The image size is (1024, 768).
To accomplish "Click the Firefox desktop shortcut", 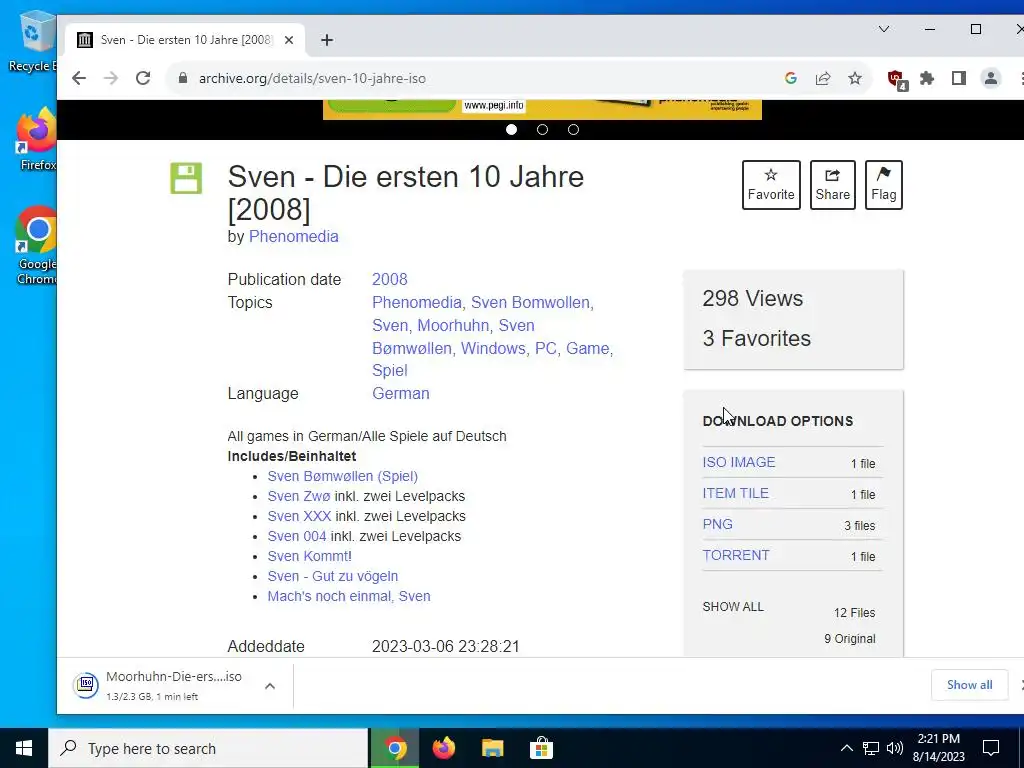I will [x=37, y=139].
